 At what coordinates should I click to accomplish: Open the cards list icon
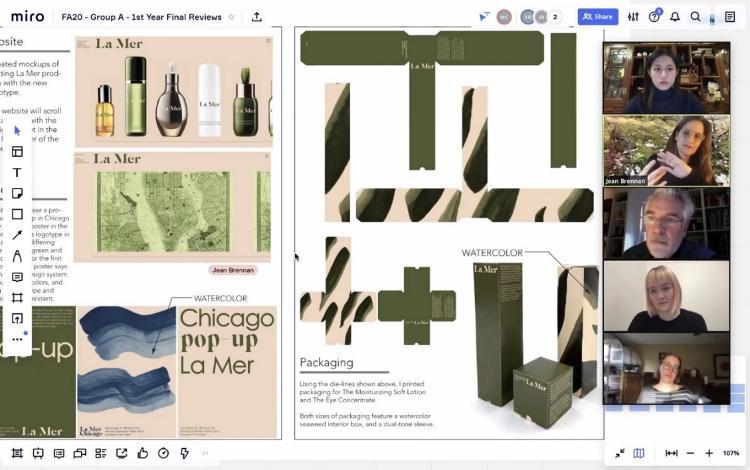(101, 453)
